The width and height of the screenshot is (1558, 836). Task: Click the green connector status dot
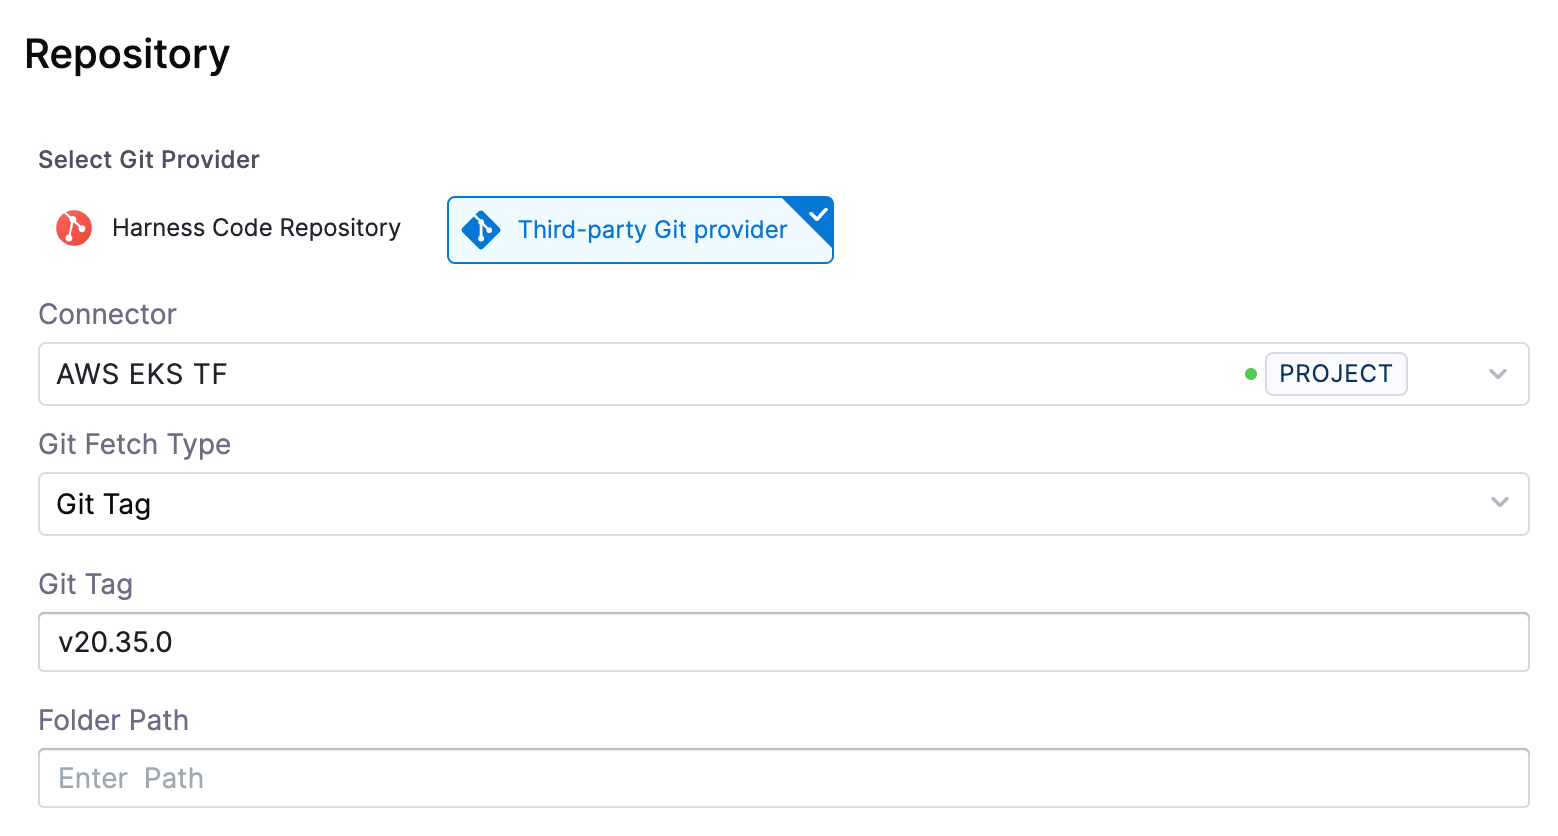[x=1250, y=374]
